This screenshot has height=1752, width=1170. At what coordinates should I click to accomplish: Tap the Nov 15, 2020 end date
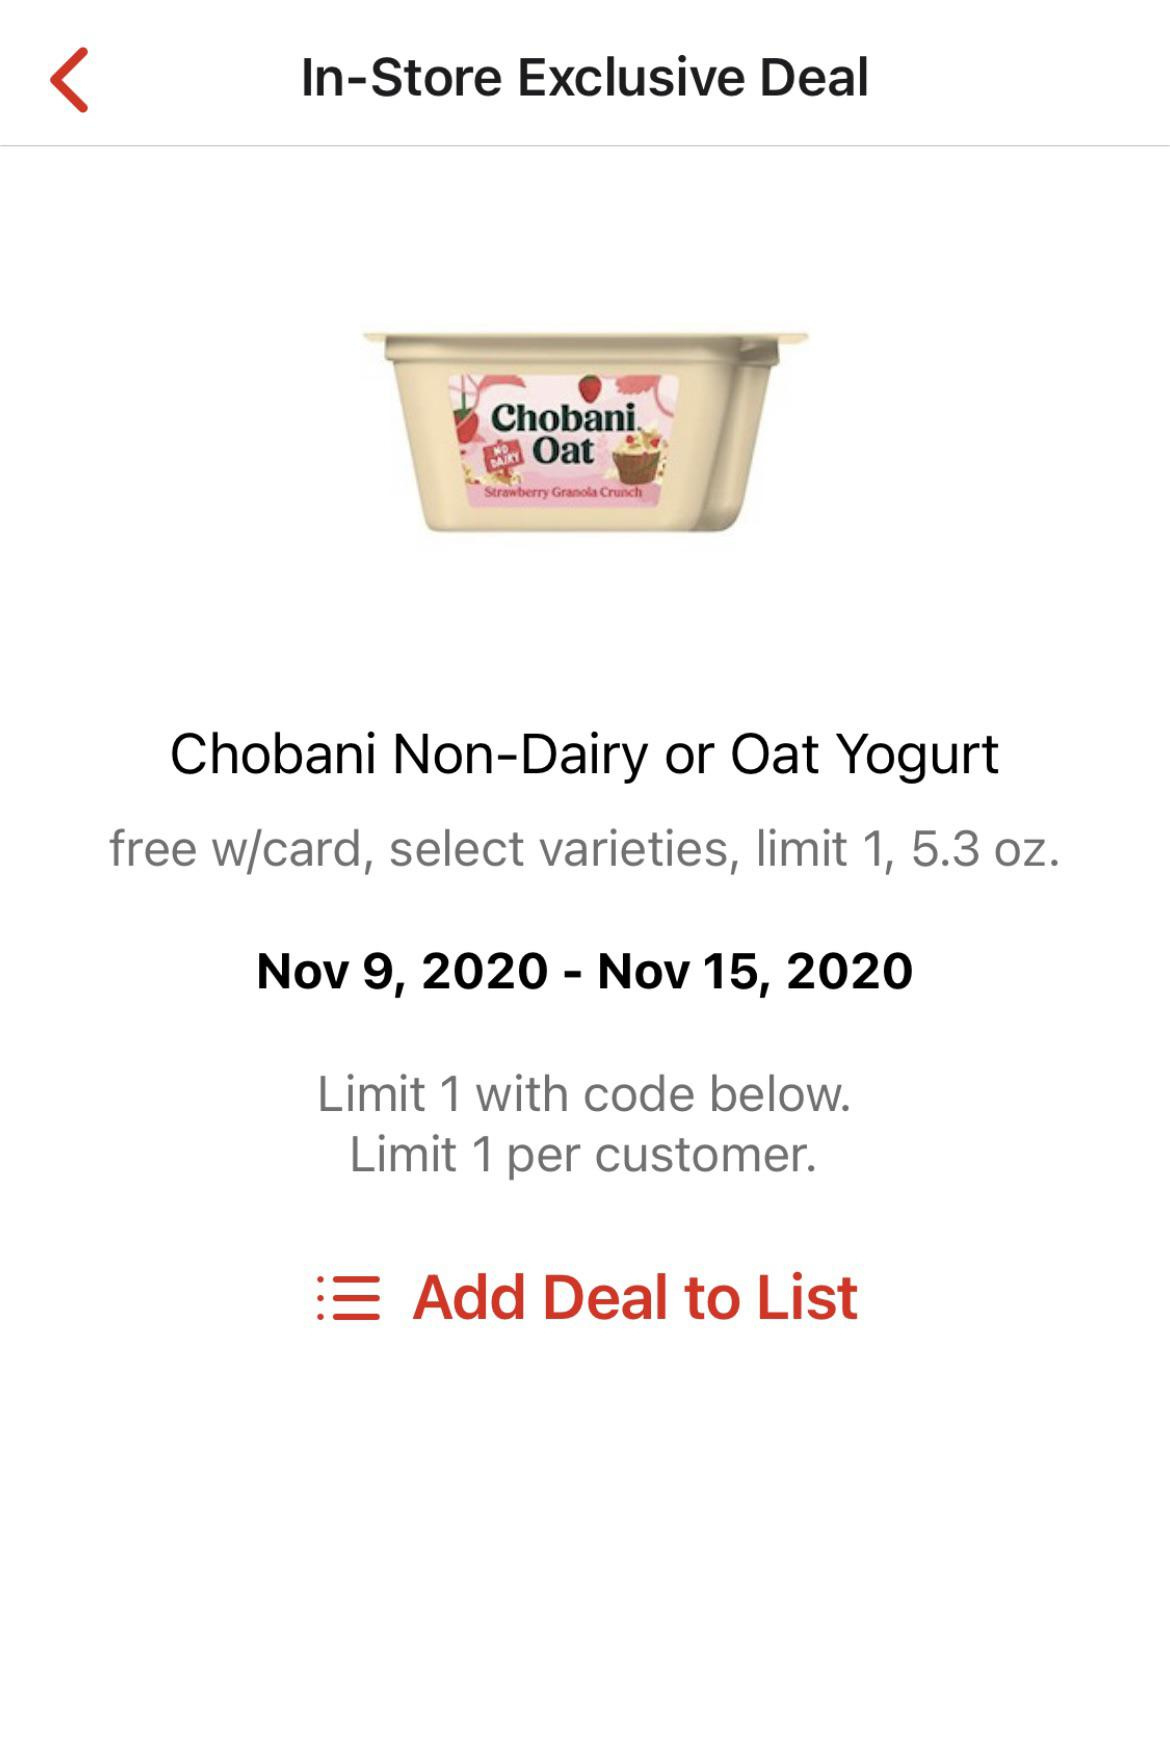pos(755,971)
